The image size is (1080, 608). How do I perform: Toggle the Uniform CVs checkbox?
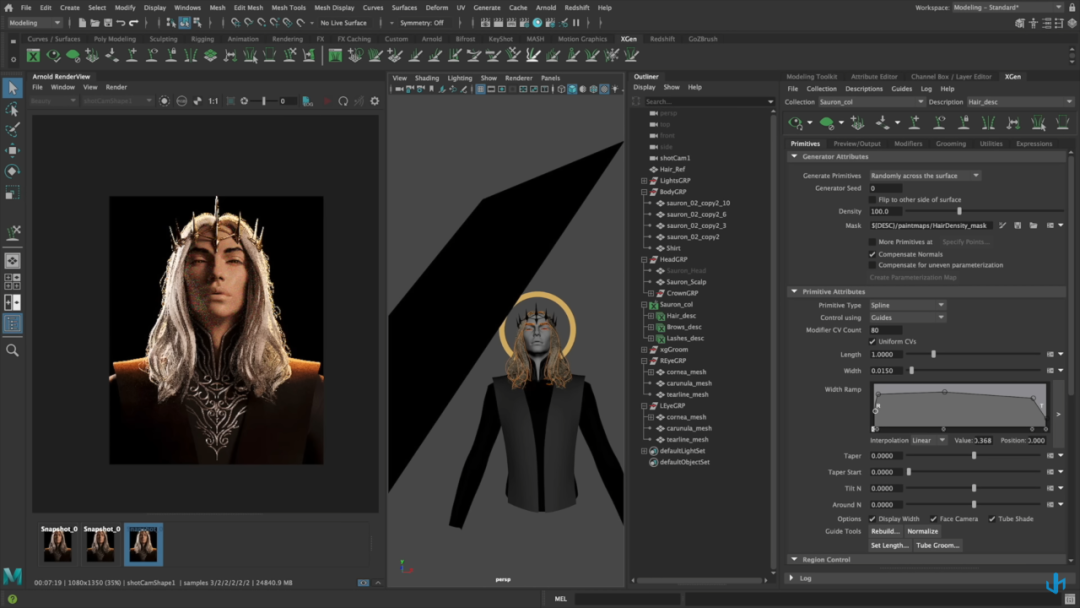[x=872, y=341]
